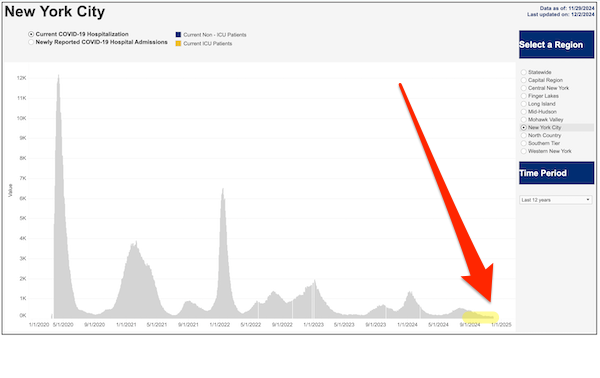Choose North Country region
Viewport: 600px width, 378px height.
tap(523, 135)
